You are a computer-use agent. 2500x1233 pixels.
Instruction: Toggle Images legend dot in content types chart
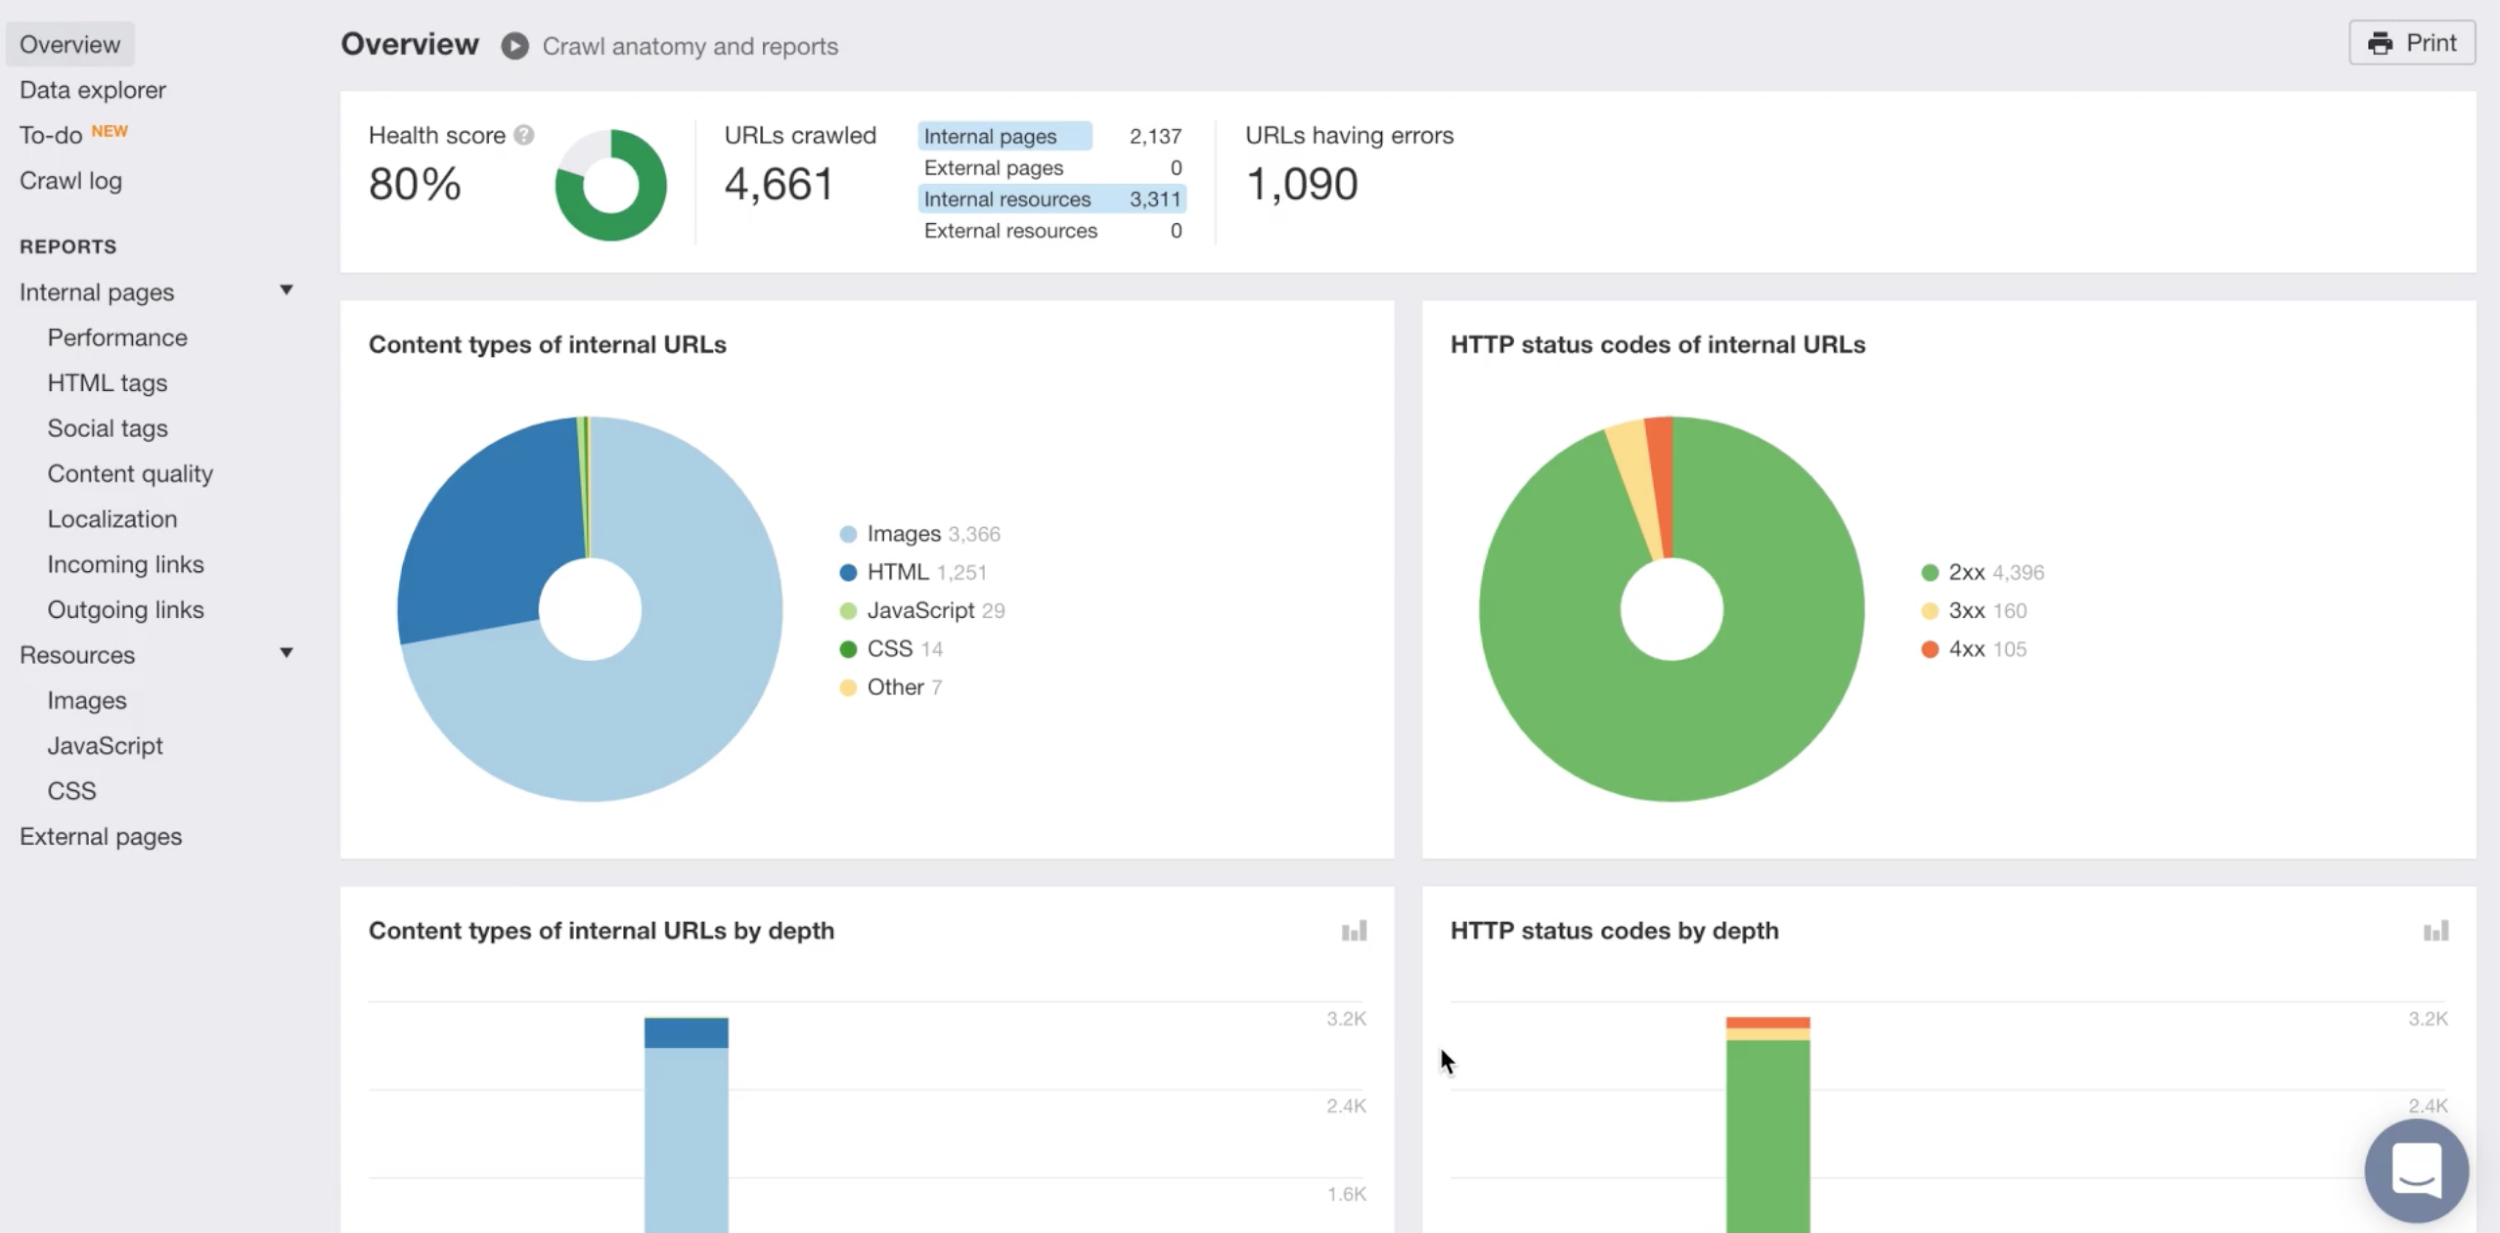[x=848, y=534]
